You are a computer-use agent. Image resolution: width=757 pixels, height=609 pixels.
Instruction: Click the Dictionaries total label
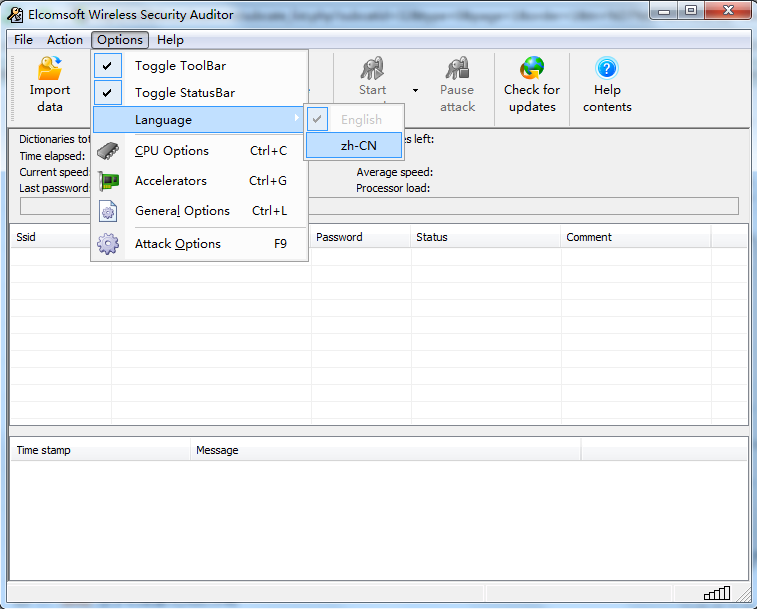55,139
